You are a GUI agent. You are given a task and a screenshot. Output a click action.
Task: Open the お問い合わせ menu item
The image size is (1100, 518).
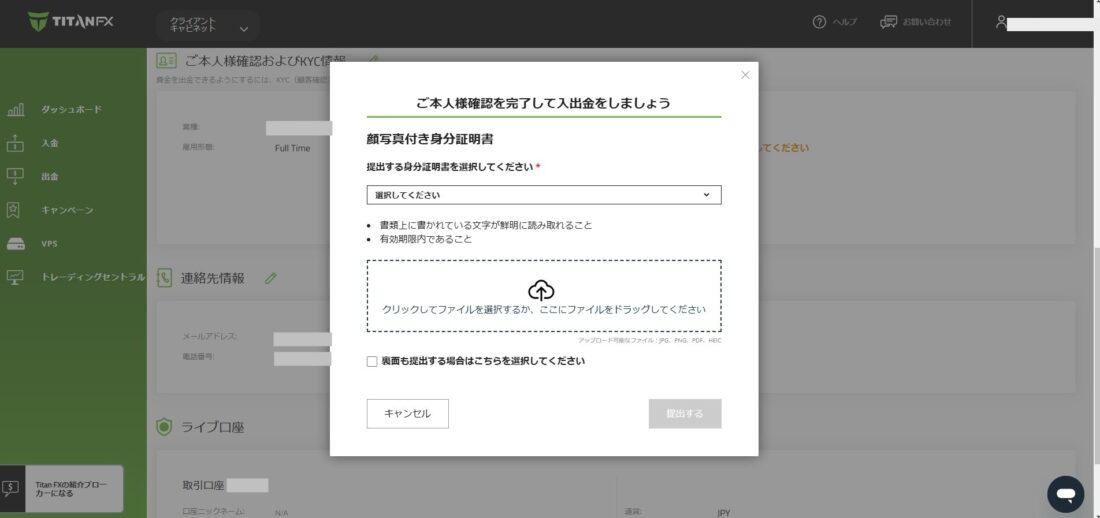click(915, 22)
